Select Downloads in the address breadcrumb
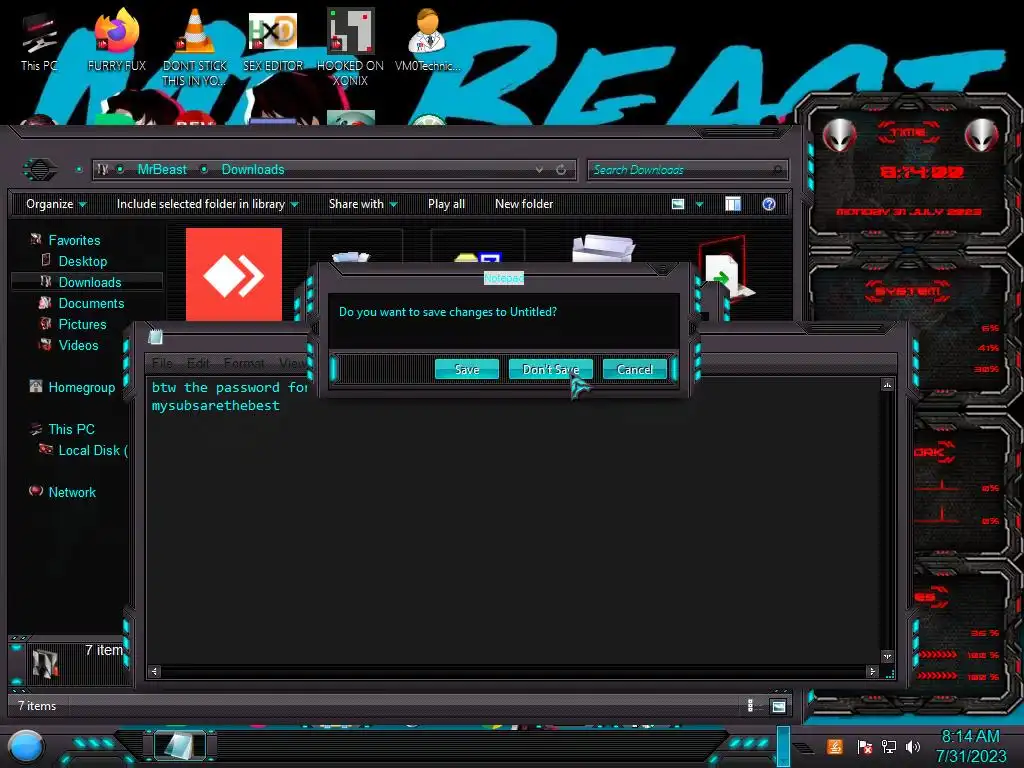 [x=253, y=170]
